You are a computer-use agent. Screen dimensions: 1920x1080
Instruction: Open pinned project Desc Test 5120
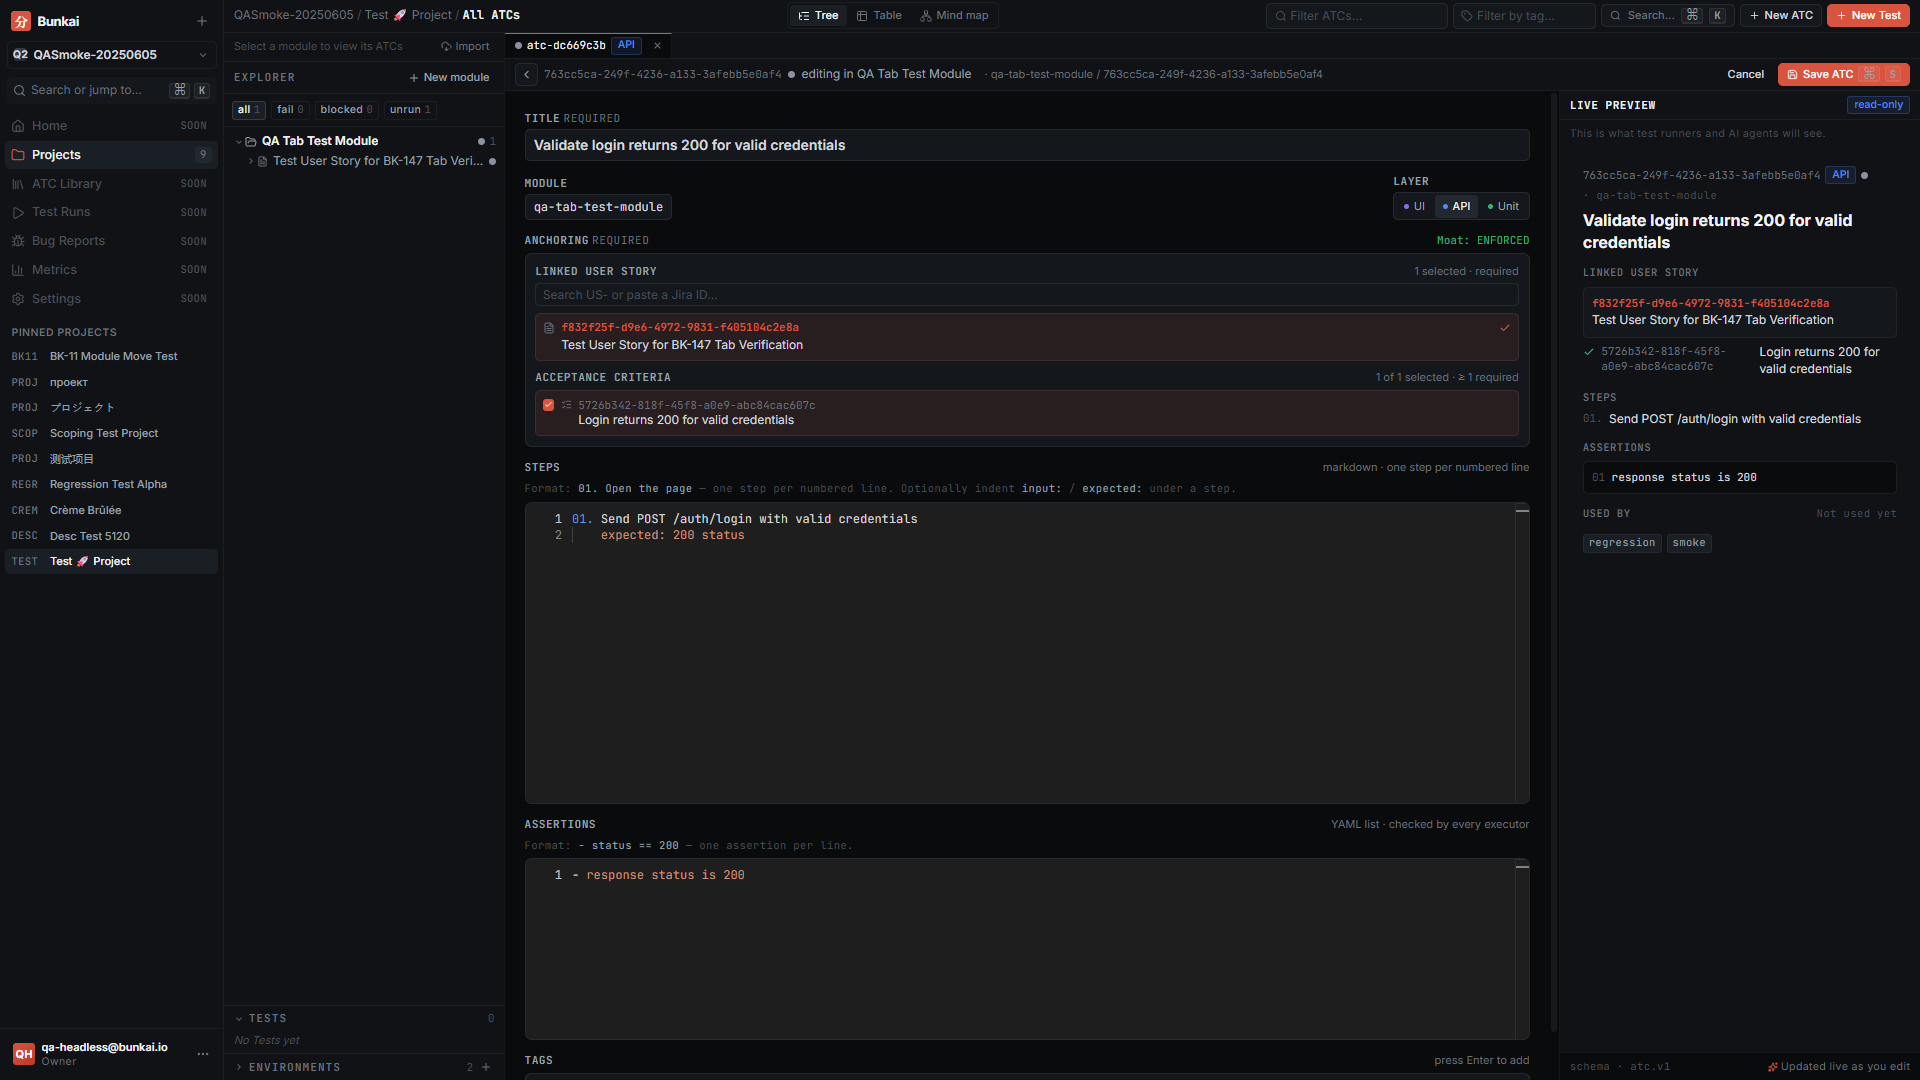111,537
